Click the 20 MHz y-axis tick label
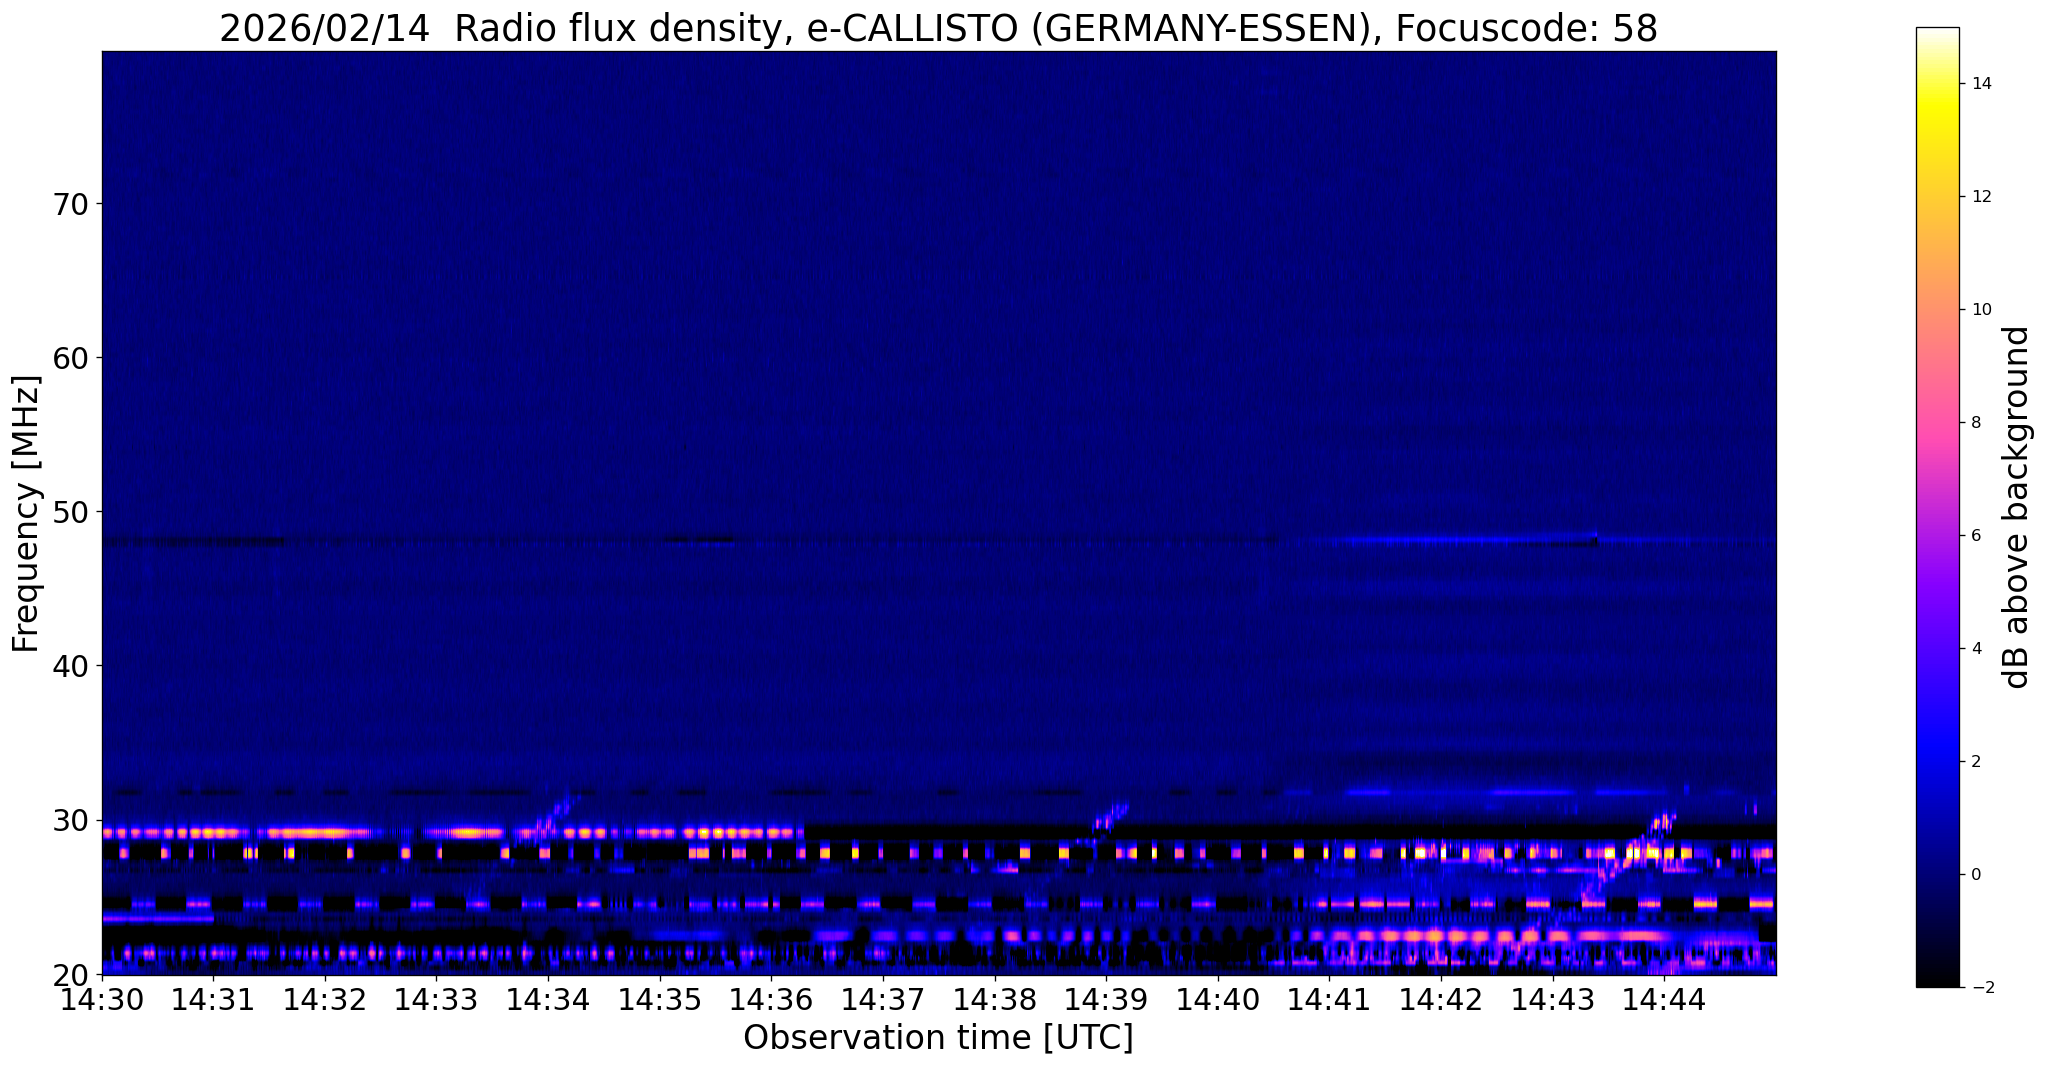This screenshot has height=1067, width=2047. [69, 974]
